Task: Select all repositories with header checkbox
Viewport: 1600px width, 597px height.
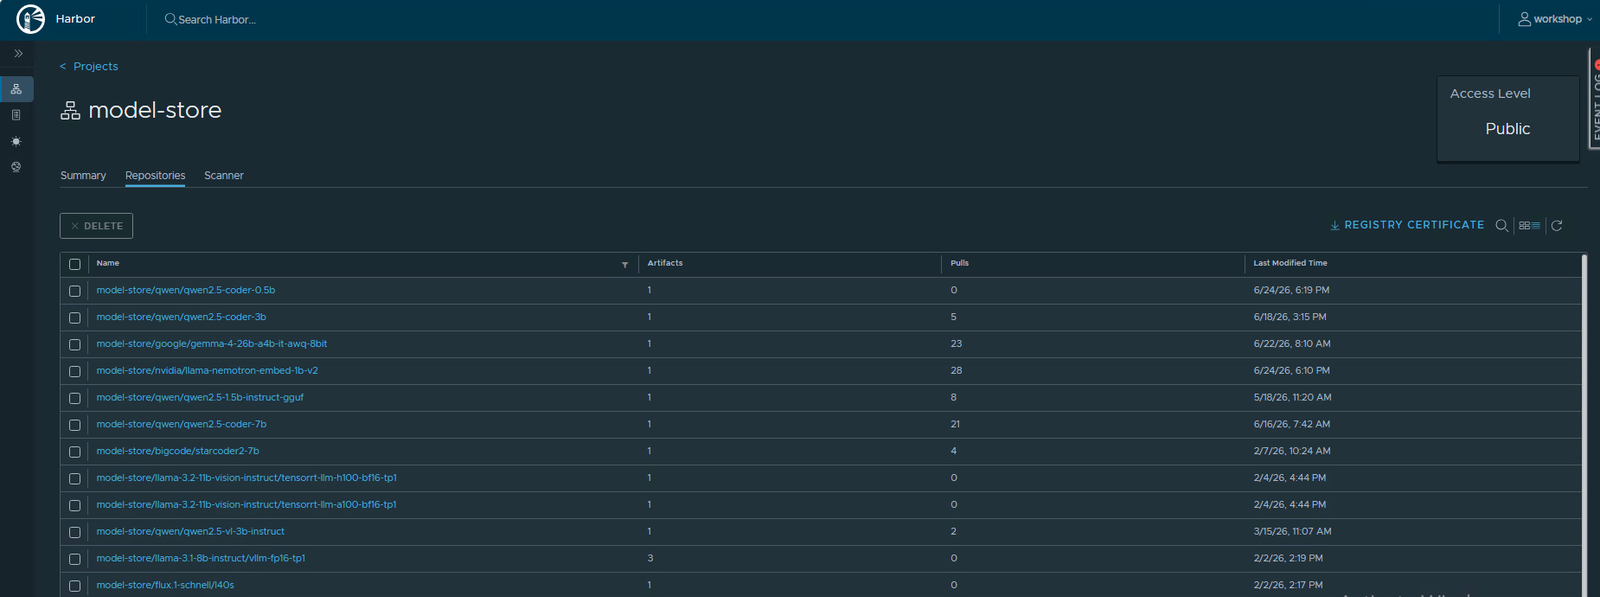Action: [75, 264]
